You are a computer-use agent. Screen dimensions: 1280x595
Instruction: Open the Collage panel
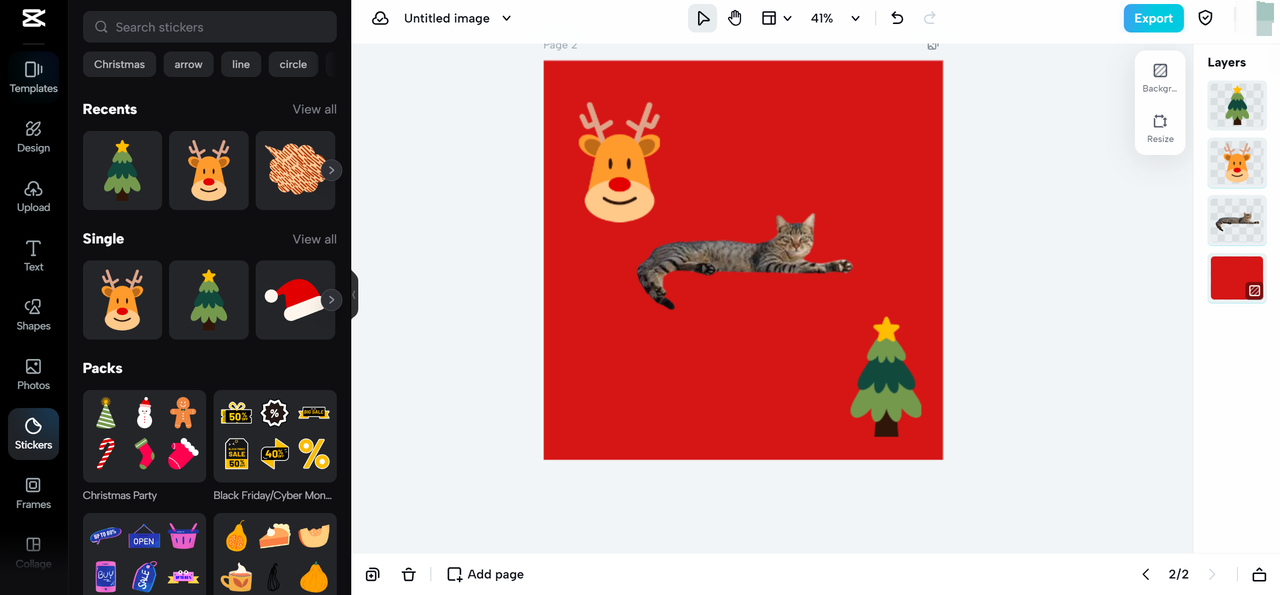(33, 552)
